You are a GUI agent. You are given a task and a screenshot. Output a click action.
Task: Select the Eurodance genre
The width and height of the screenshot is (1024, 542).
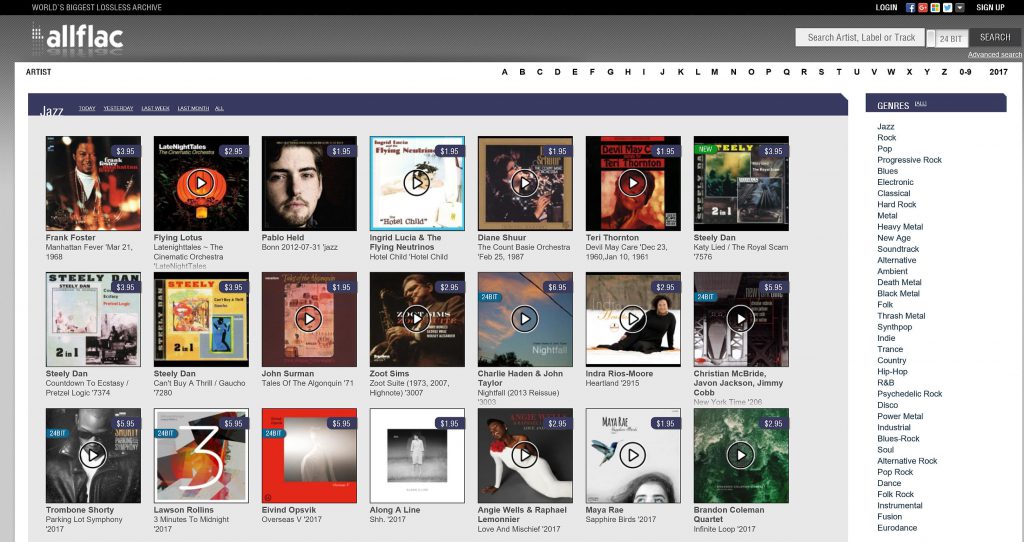[x=897, y=528]
